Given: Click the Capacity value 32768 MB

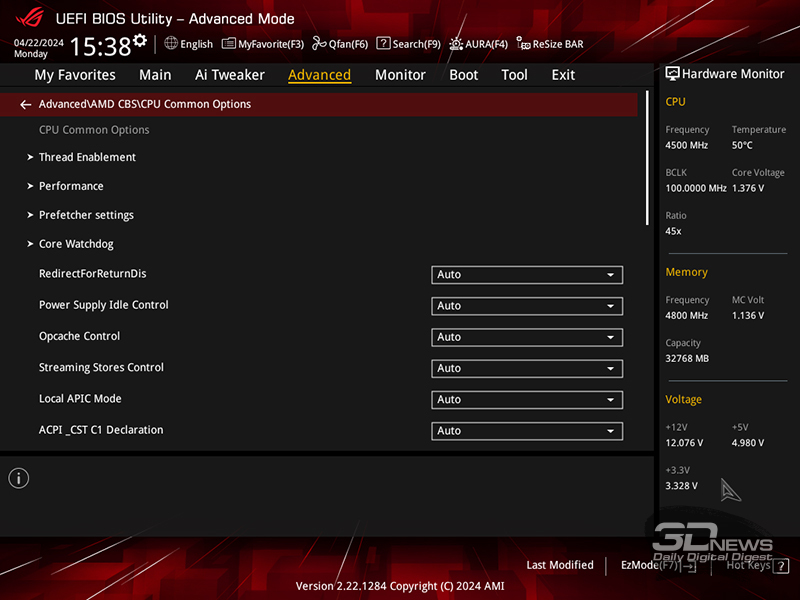Looking at the screenshot, I should coord(687,359).
